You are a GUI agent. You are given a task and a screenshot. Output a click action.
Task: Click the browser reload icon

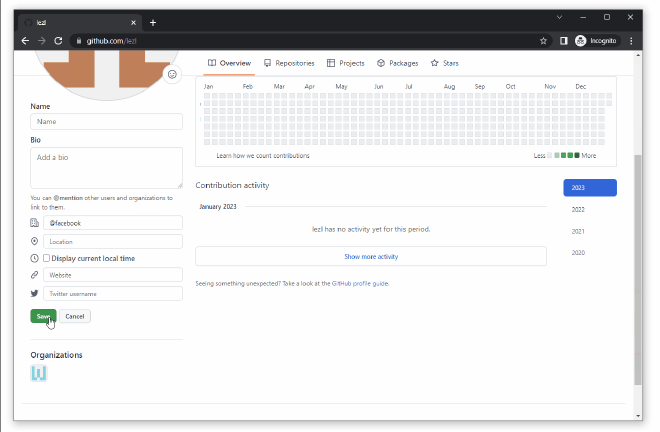click(x=58, y=41)
